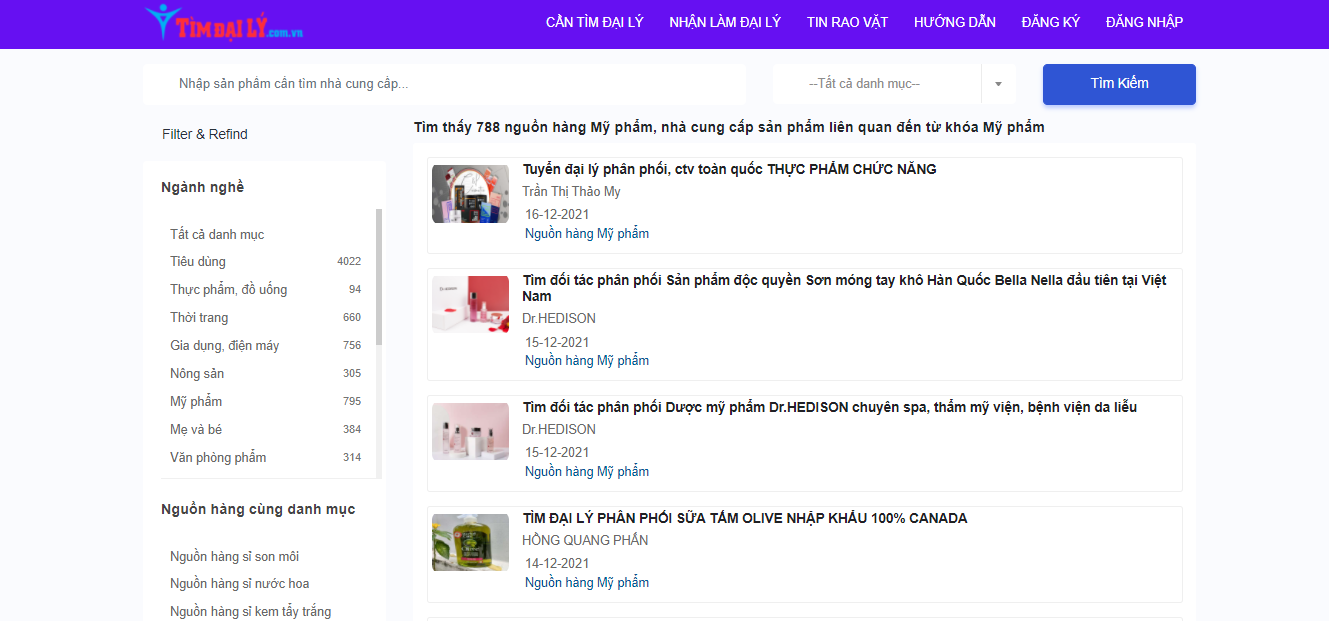Select the Mỹ phẩm category

pyautogui.click(x=194, y=401)
